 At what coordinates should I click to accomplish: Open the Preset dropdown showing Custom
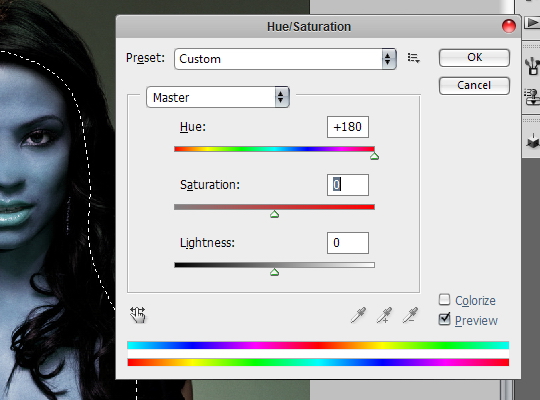(285, 59)
